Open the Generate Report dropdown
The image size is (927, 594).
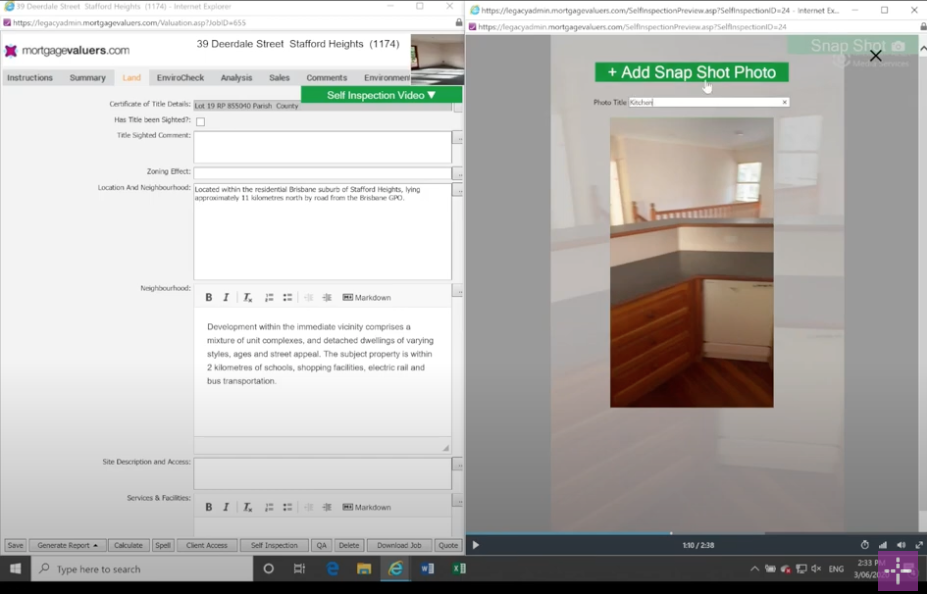click(67, 545)
